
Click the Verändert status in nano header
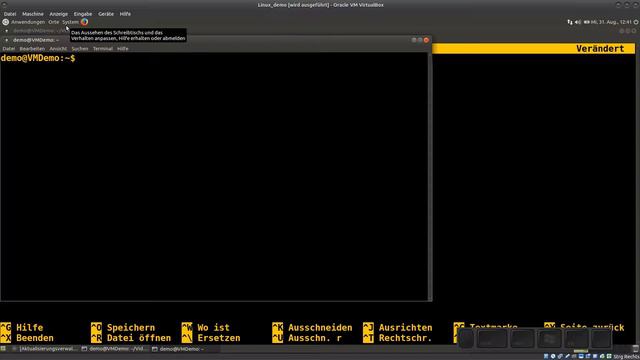(600, 49)
